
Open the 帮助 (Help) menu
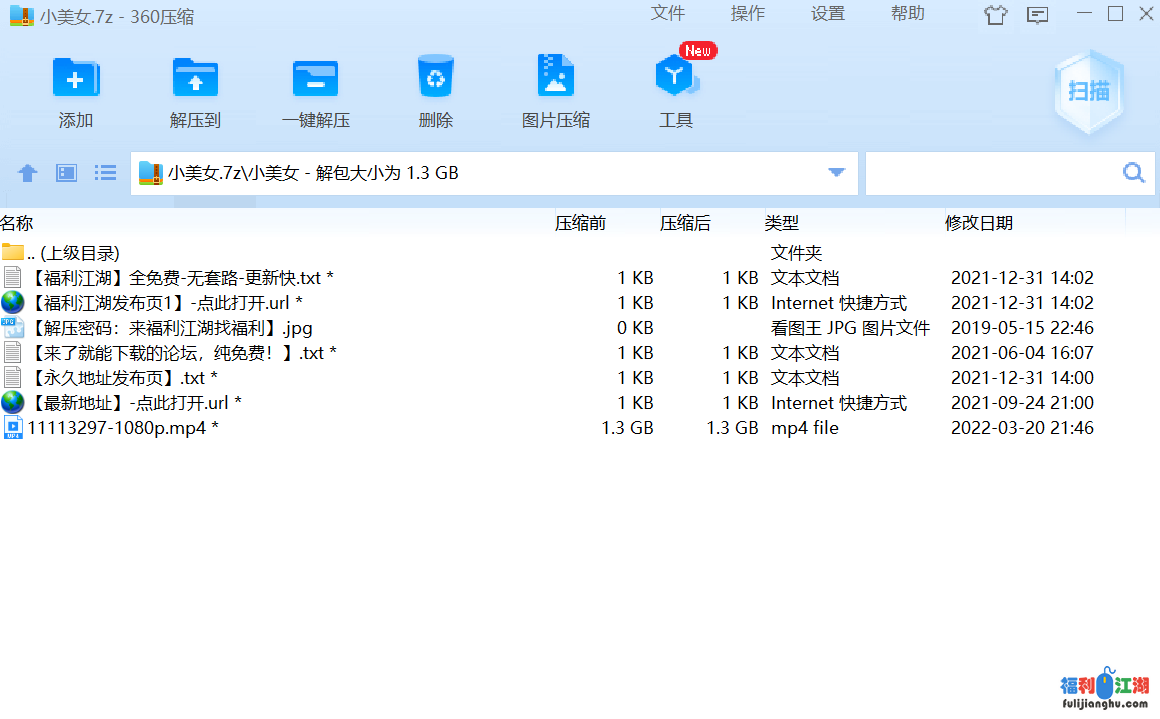(907, 14)
